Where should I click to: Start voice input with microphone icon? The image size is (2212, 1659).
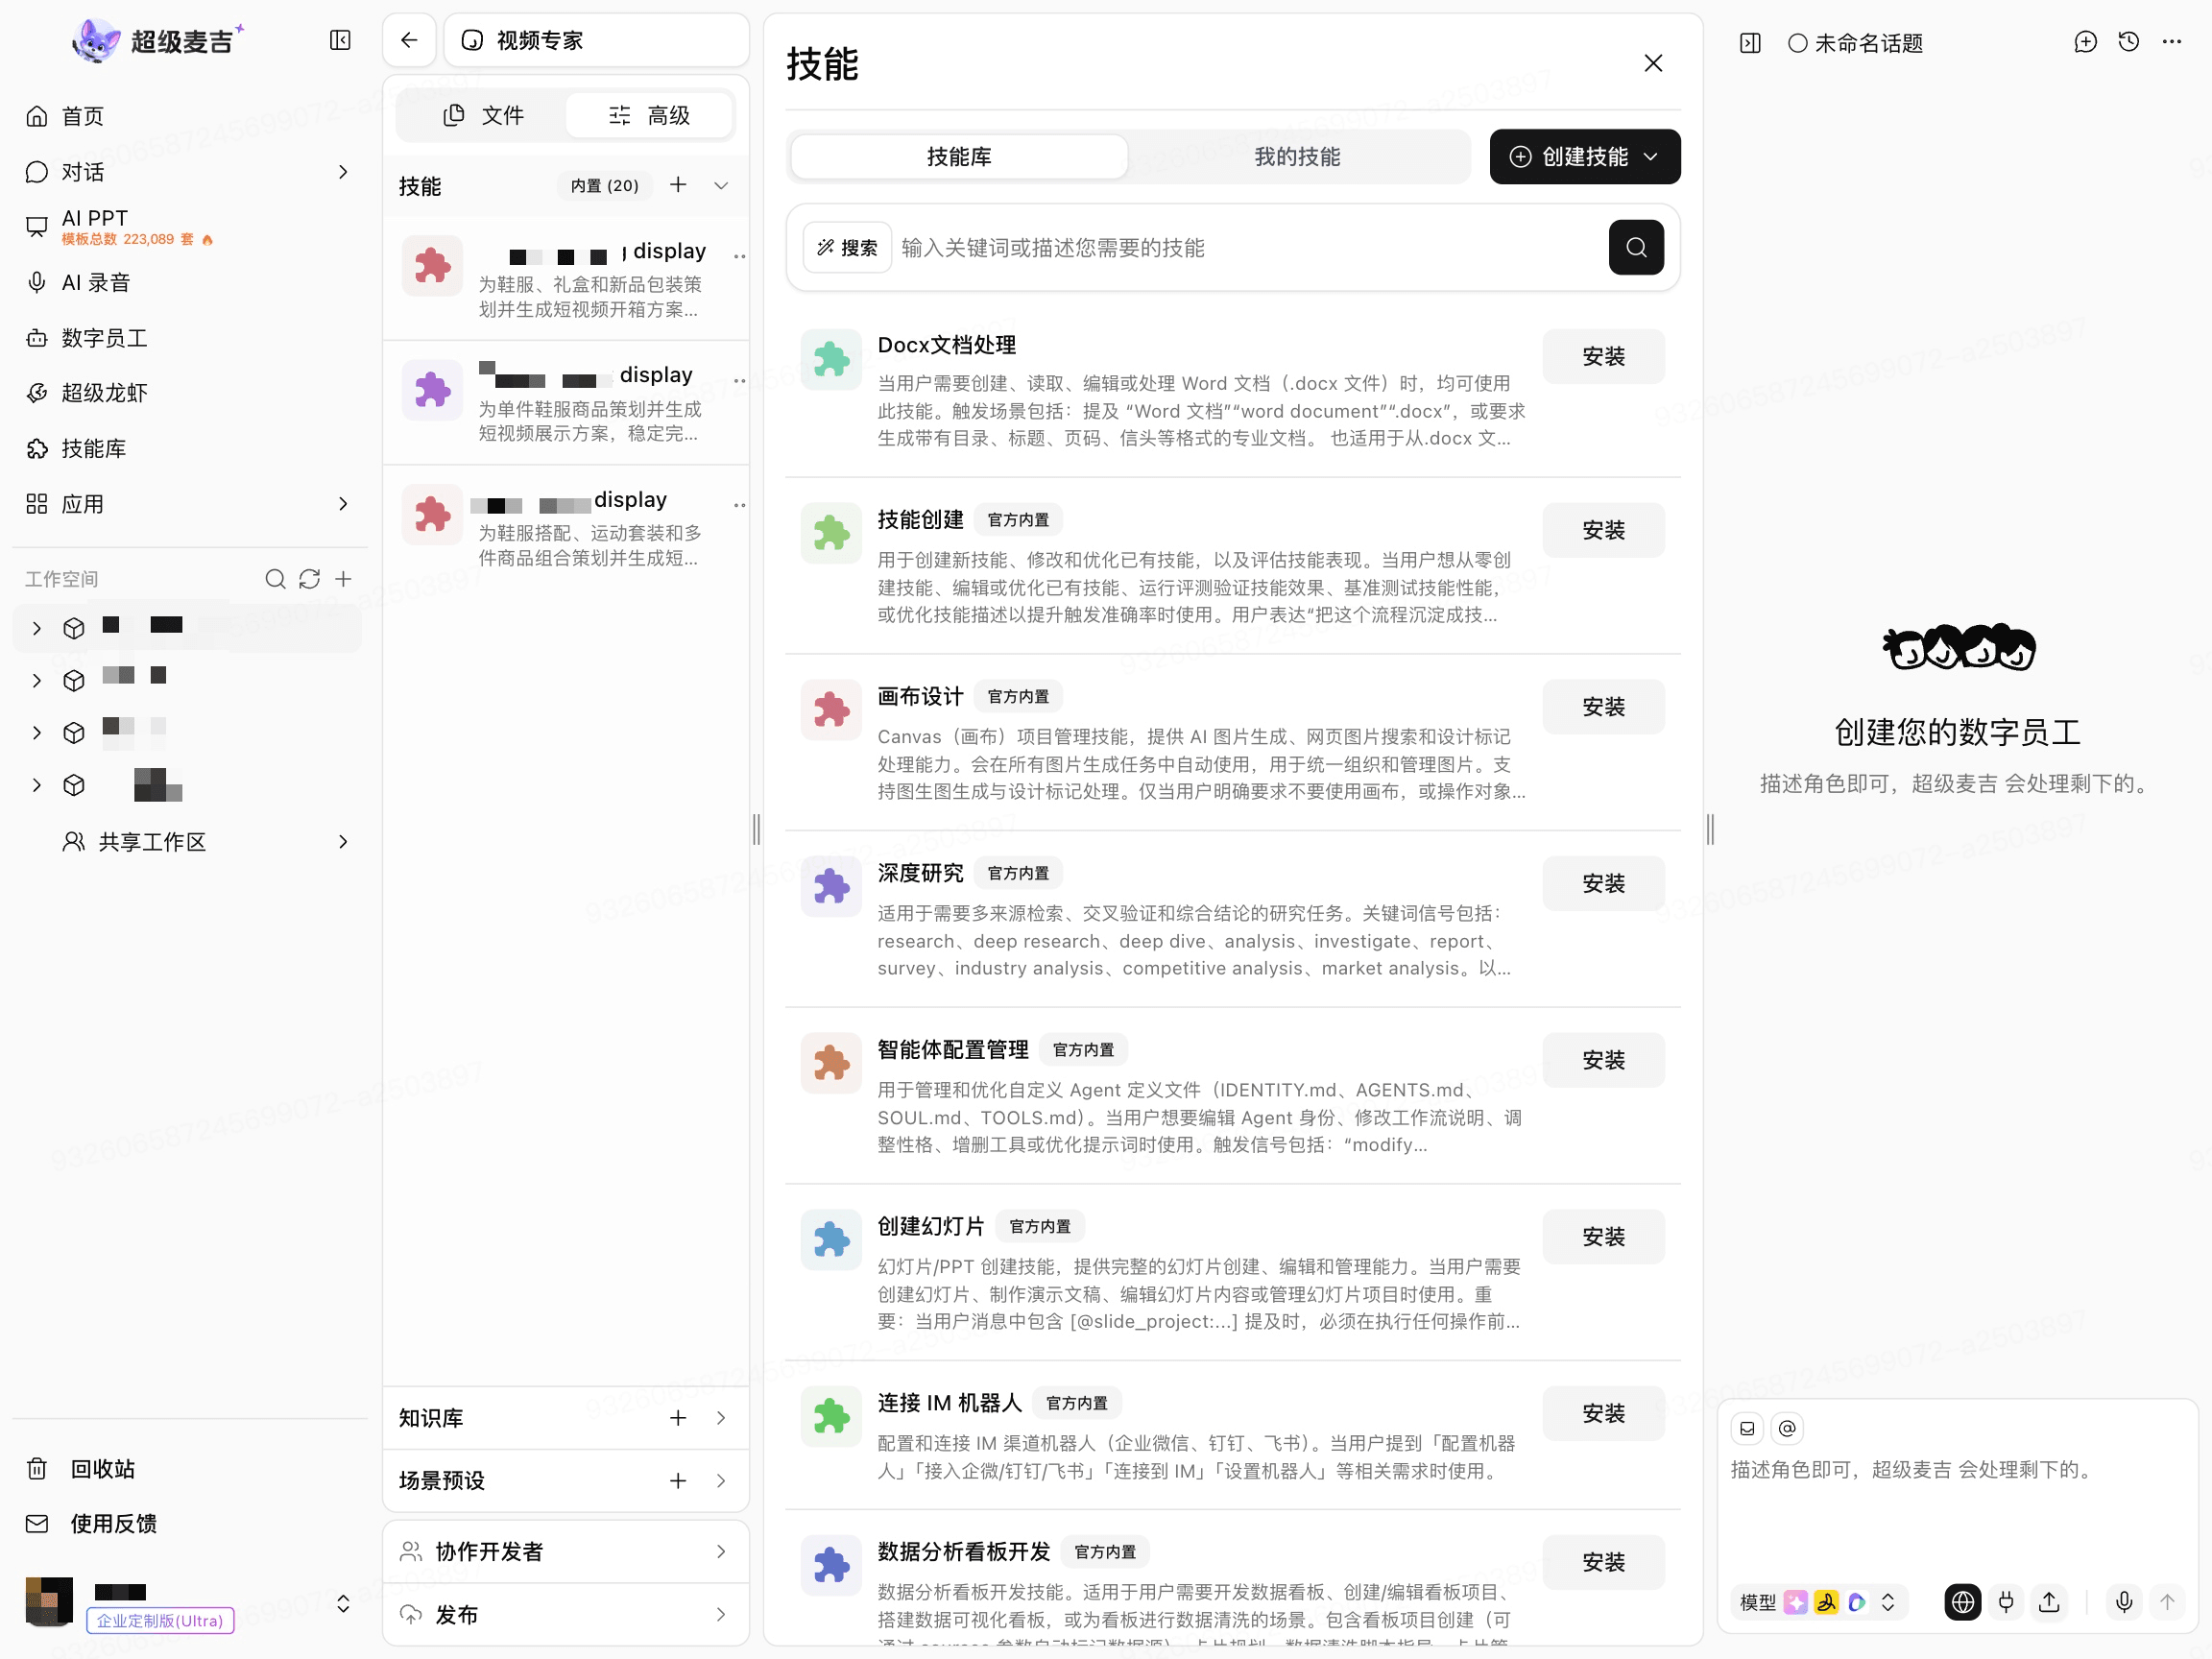point(2124,1602)
